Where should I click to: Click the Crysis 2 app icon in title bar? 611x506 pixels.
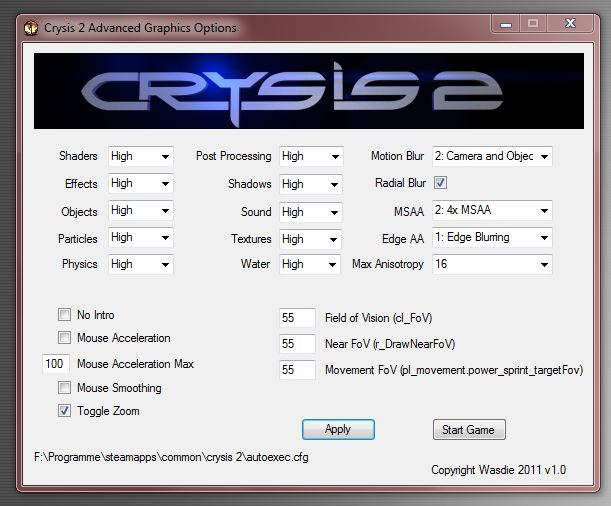31,28
